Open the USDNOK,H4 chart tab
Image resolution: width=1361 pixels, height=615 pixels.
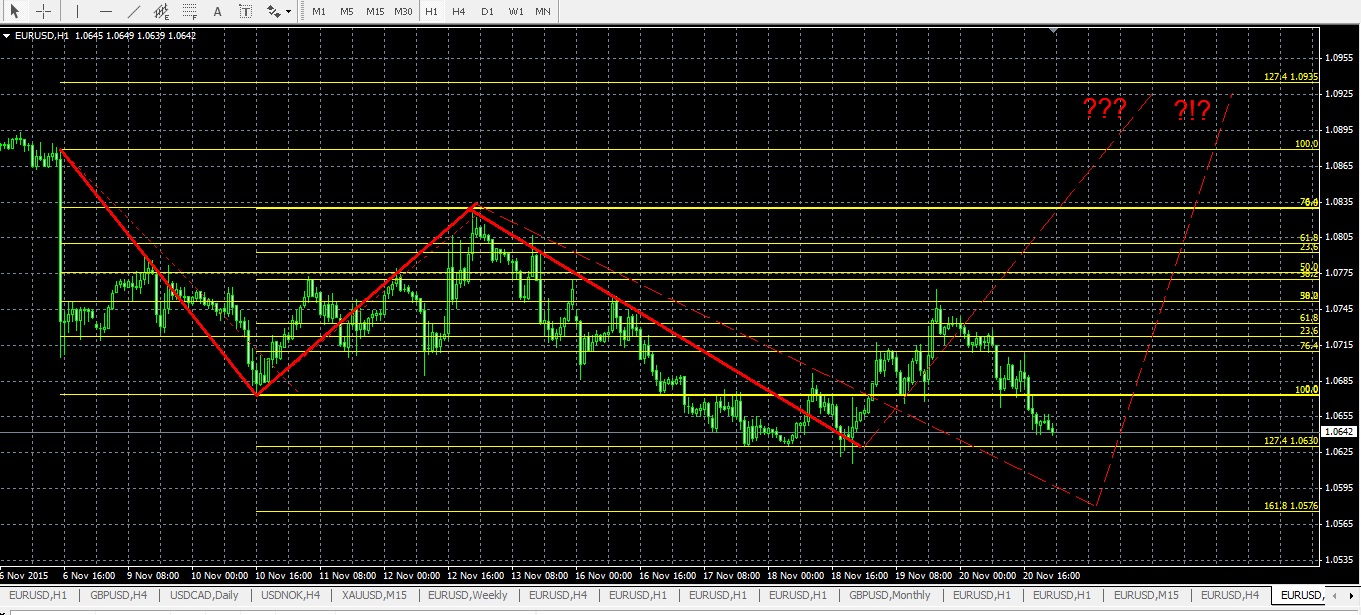(x=290, y=595)
